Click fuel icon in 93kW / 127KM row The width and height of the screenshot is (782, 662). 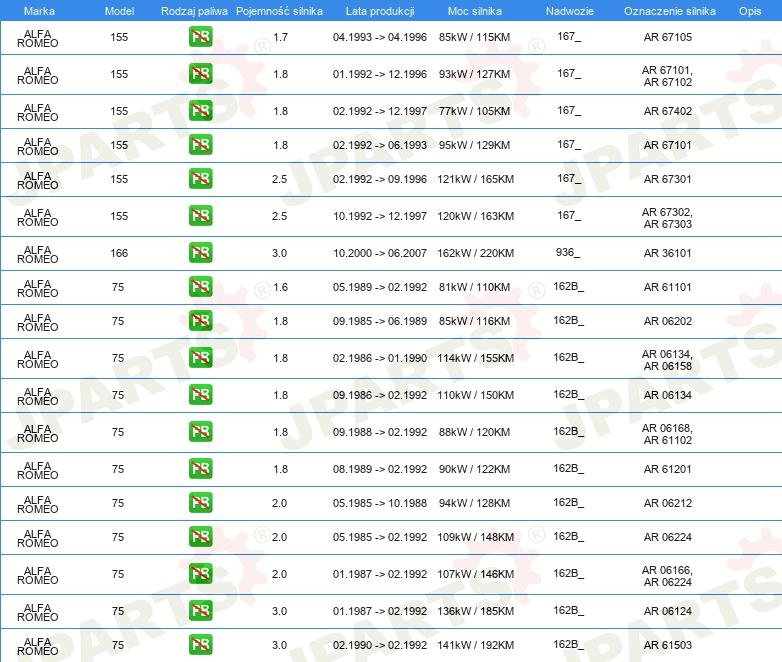200,73
